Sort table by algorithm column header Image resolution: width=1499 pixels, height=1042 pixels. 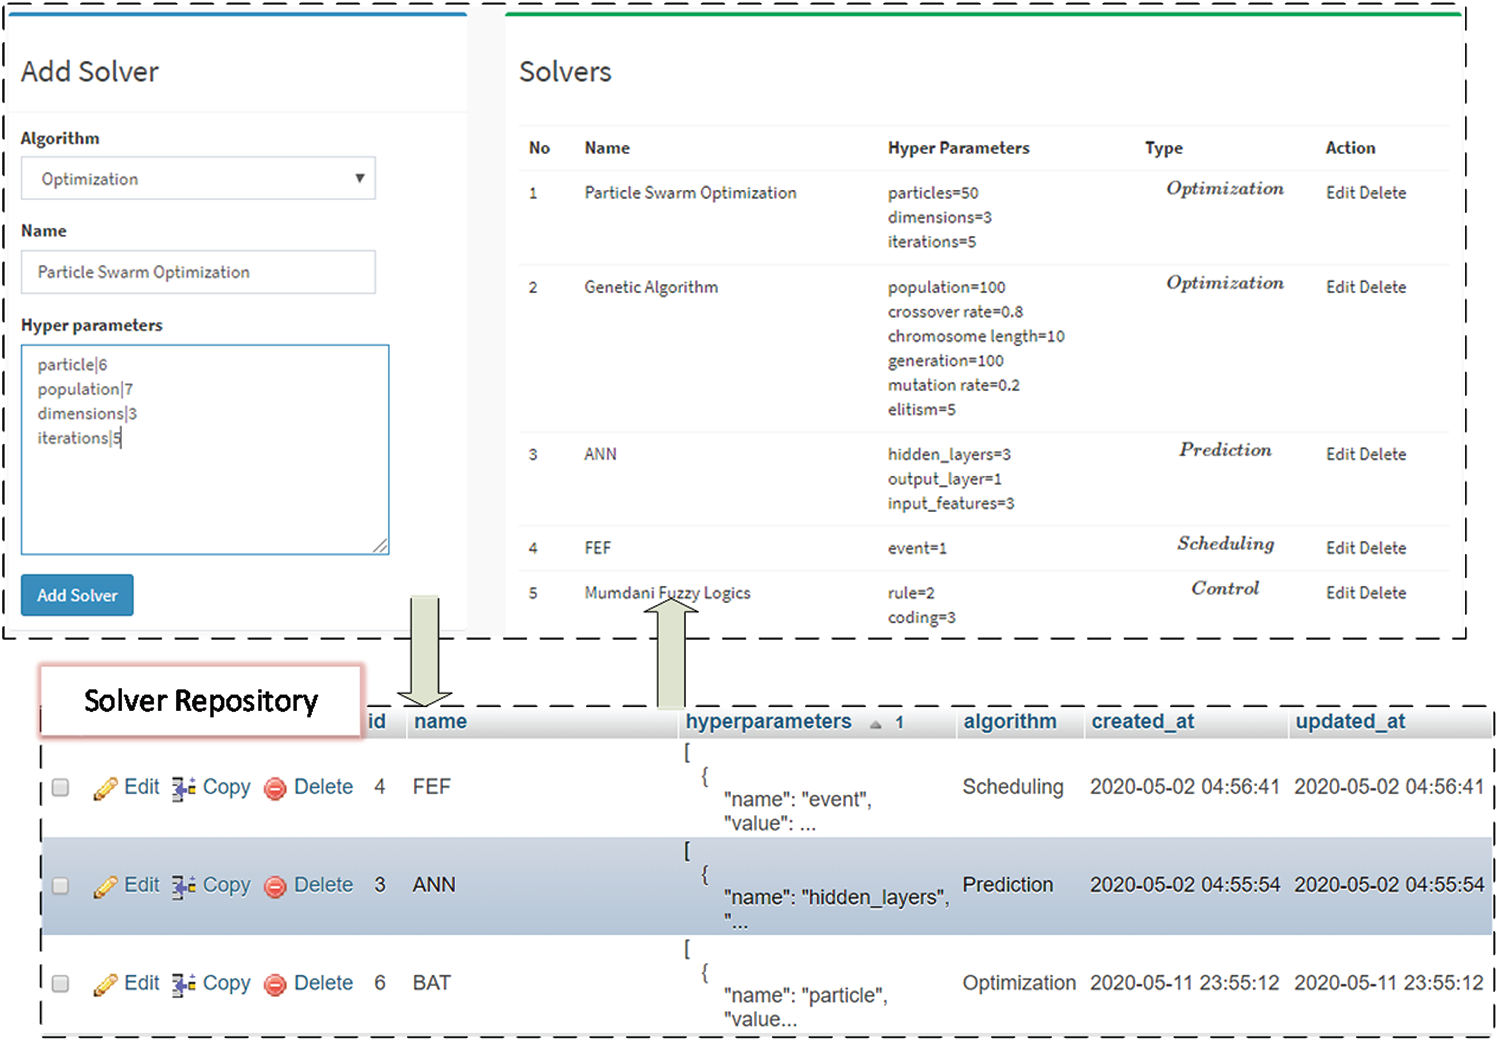1009,722
